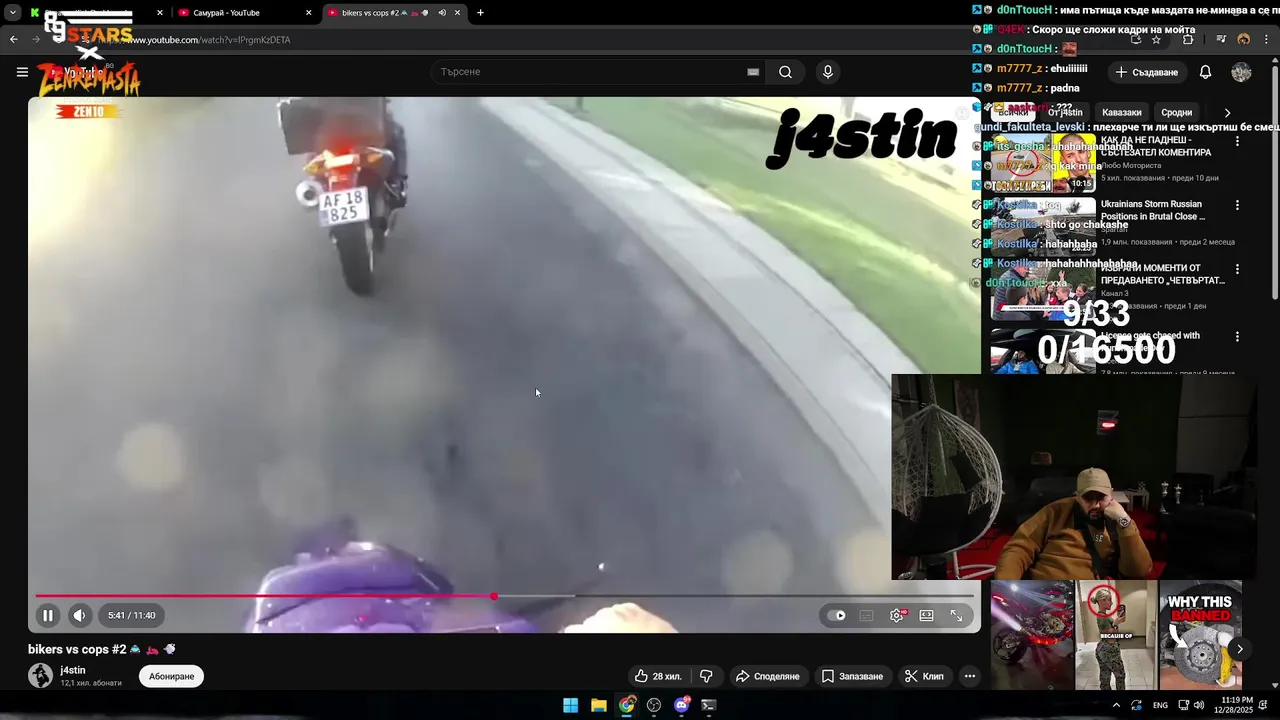1280x720 pixels.
Task: Open the notifications bell
Action: pos(1205,72)
